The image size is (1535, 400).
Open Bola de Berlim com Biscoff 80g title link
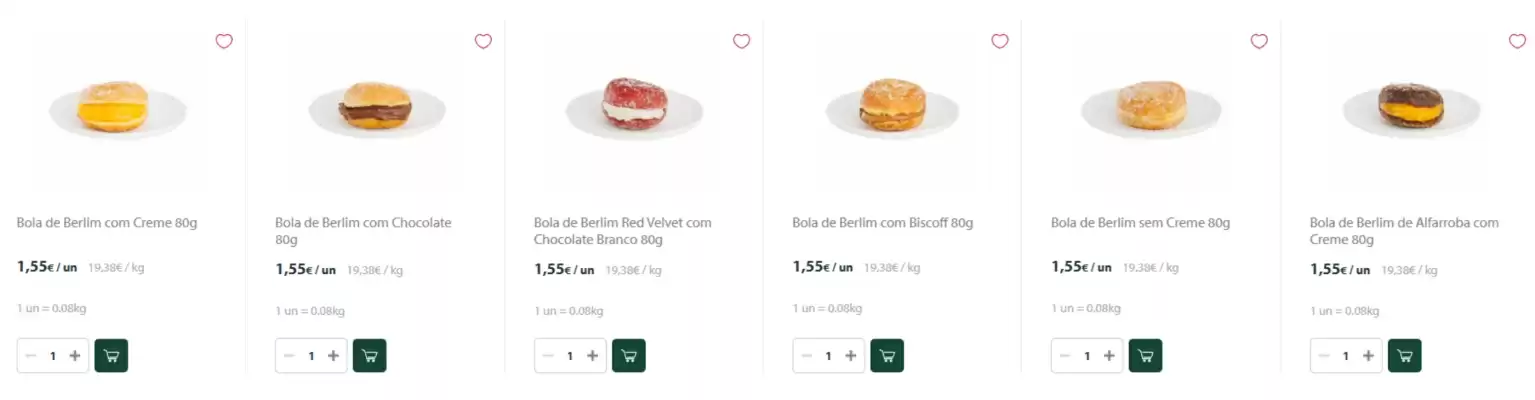coord(882,223)
